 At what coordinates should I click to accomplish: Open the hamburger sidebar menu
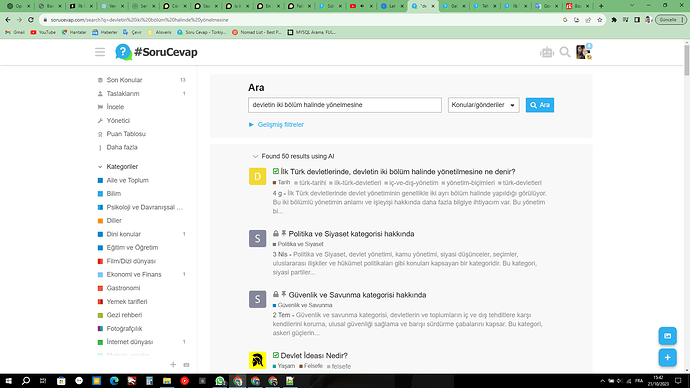tap(100, 52)
